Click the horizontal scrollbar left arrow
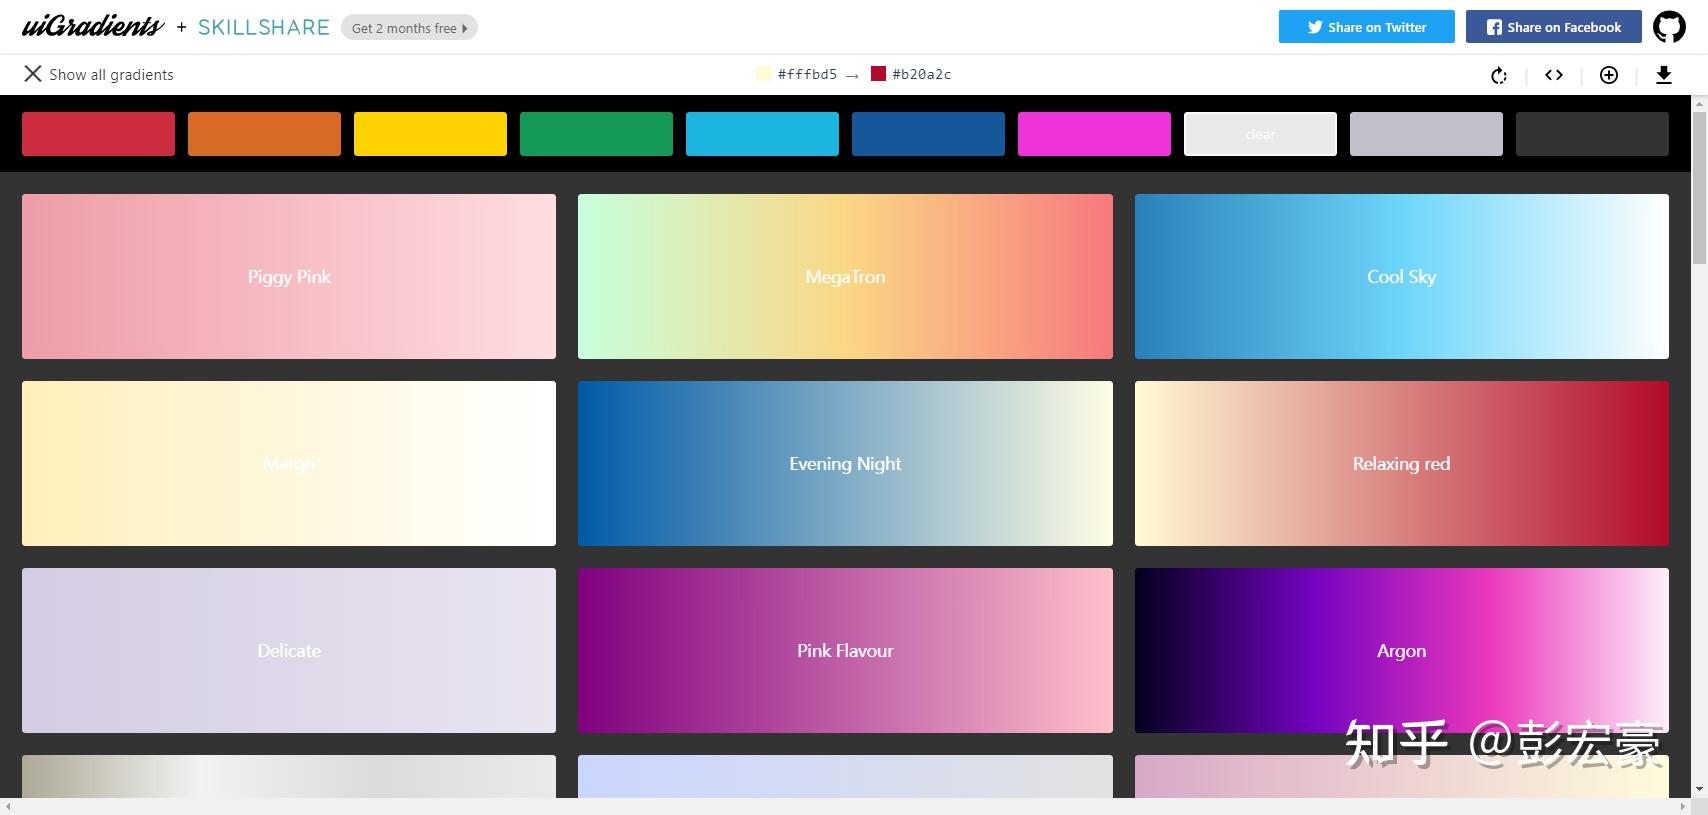The width and height of the screenshot is (1708, 815). coord(8,806)
